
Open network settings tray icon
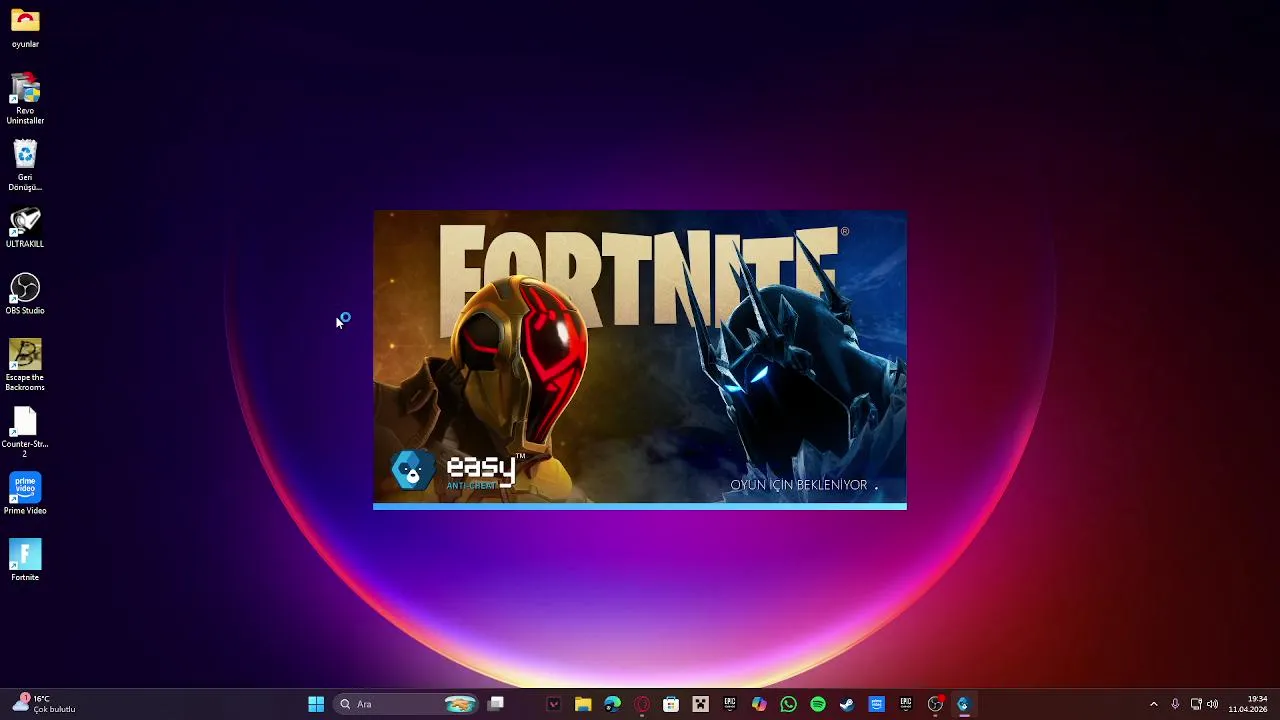[1196, 704]
